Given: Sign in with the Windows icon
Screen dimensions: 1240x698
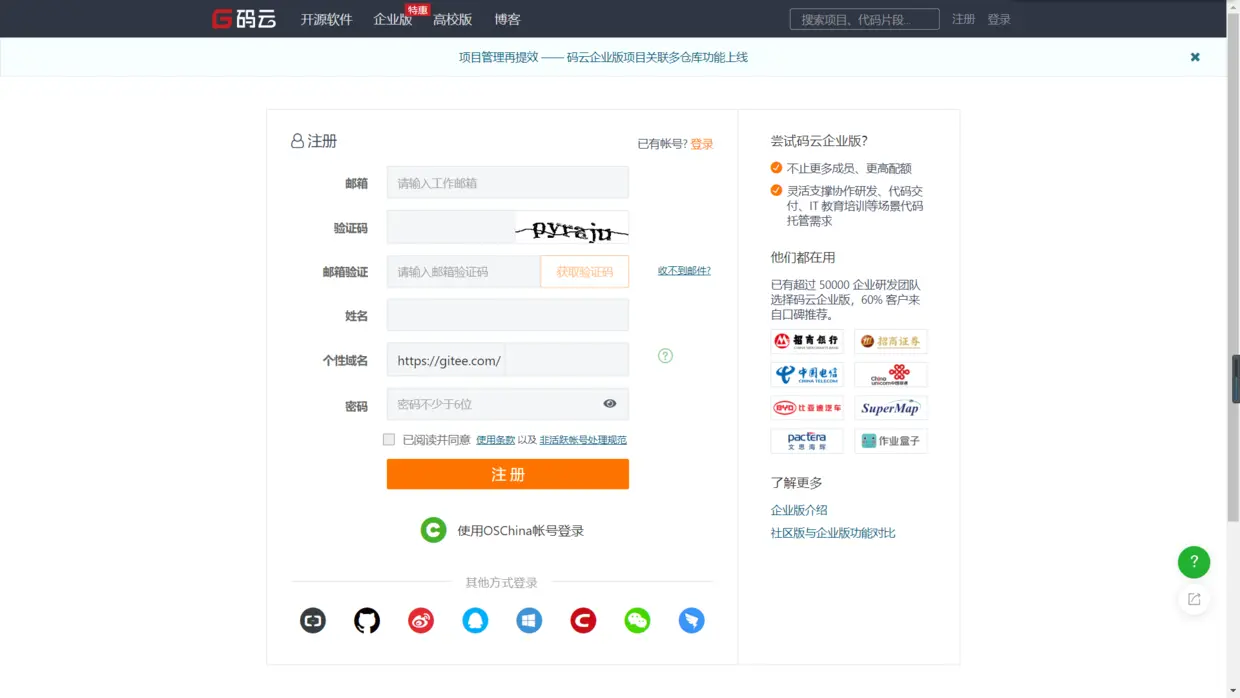Looking at the screenshot, I should (x=529, y=621).
